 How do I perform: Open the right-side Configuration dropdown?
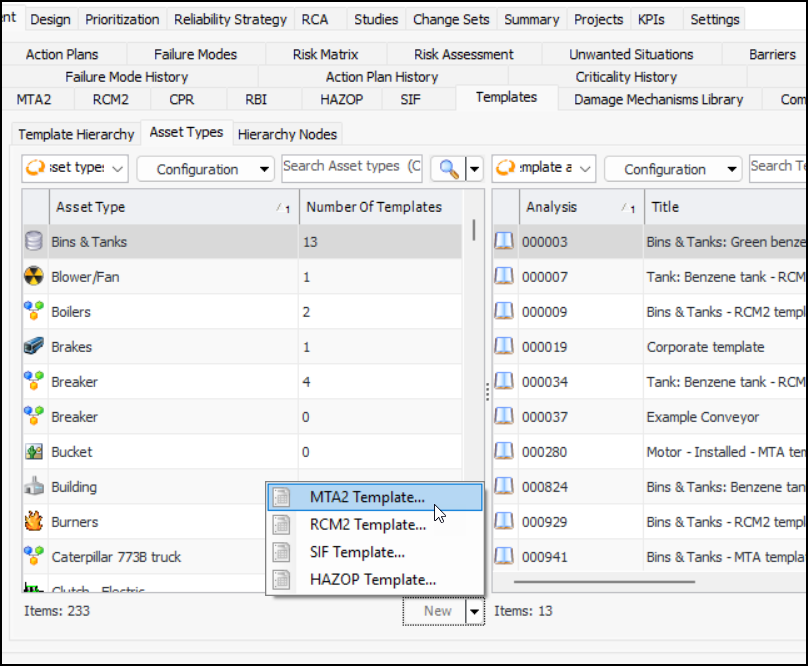point(672,169)
